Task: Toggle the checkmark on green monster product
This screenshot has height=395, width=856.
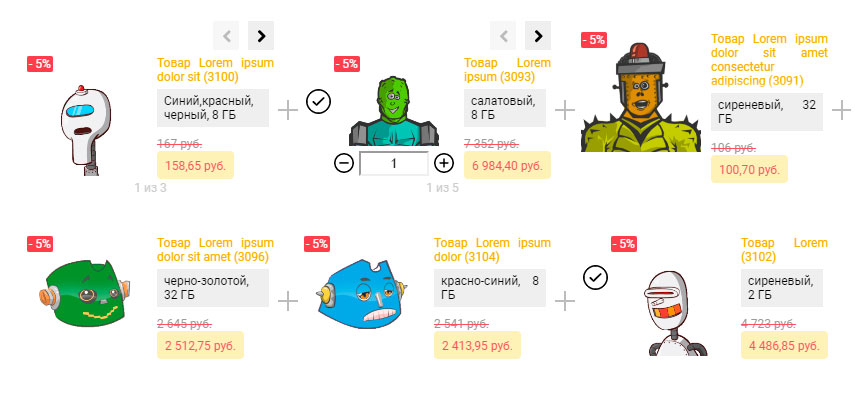Action: tap(319, 101)
